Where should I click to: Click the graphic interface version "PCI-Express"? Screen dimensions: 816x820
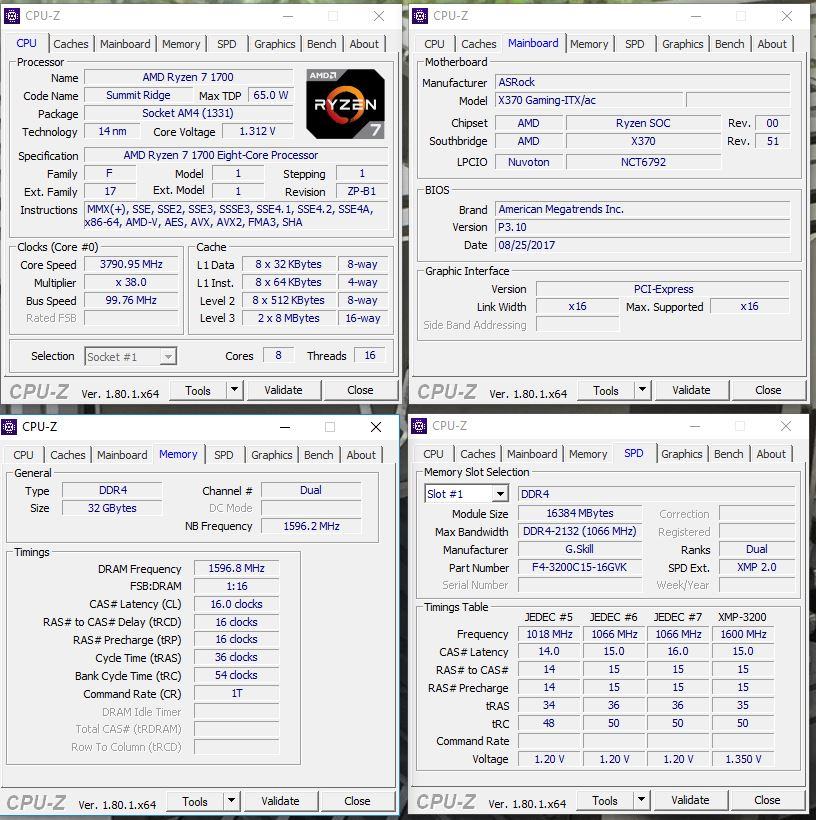point(663,289)
